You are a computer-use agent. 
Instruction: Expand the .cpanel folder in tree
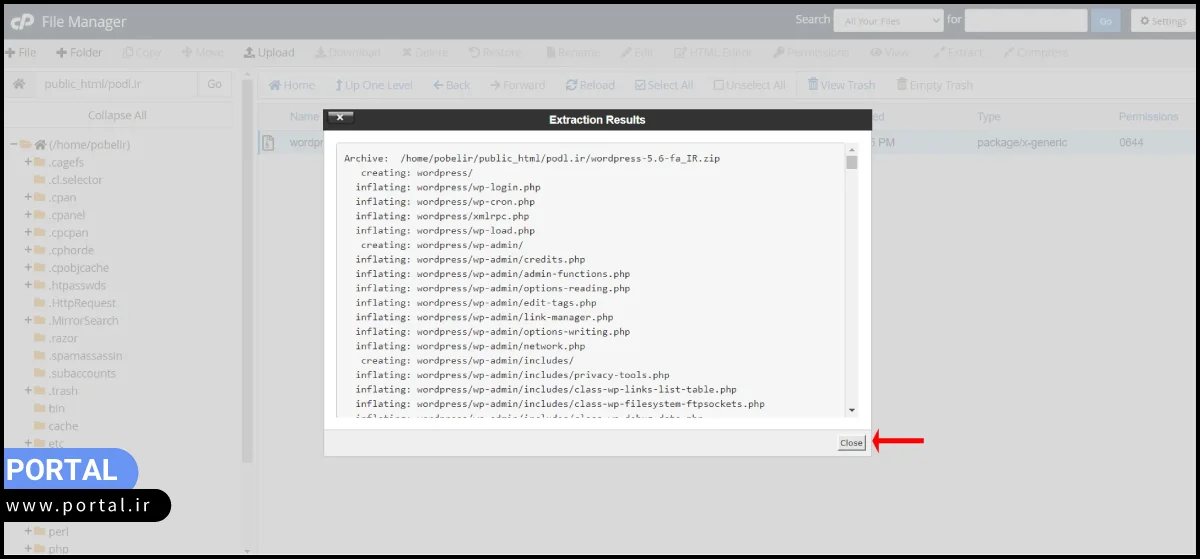(29, 215)
